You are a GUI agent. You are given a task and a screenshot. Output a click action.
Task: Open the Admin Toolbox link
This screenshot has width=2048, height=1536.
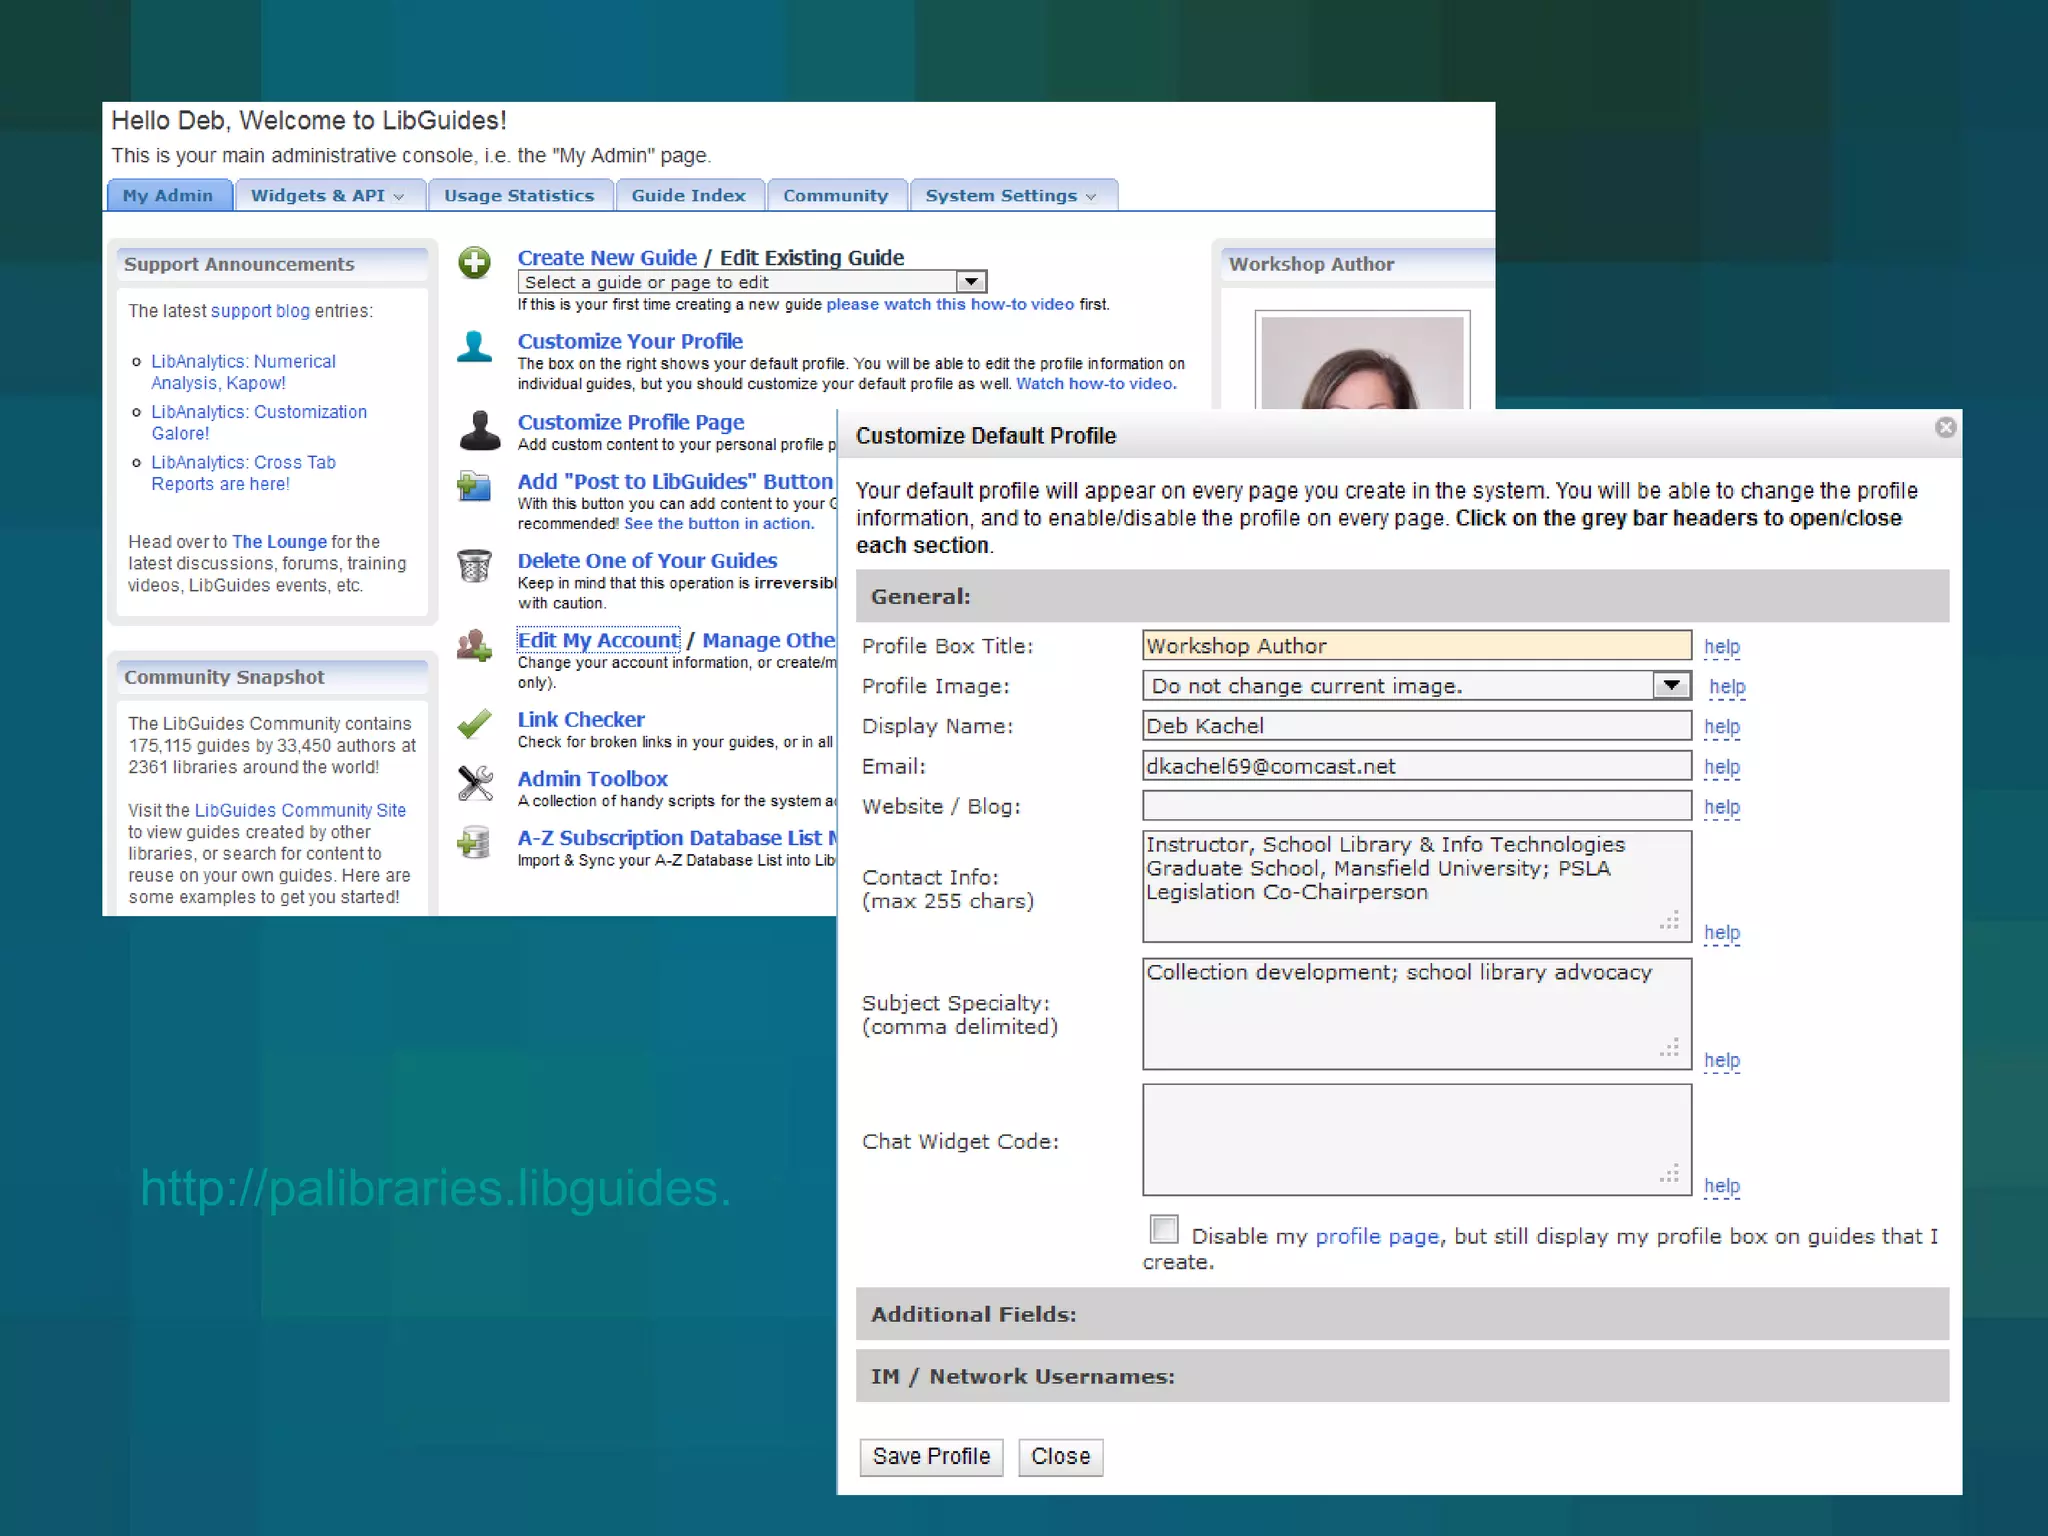point(592,778)
